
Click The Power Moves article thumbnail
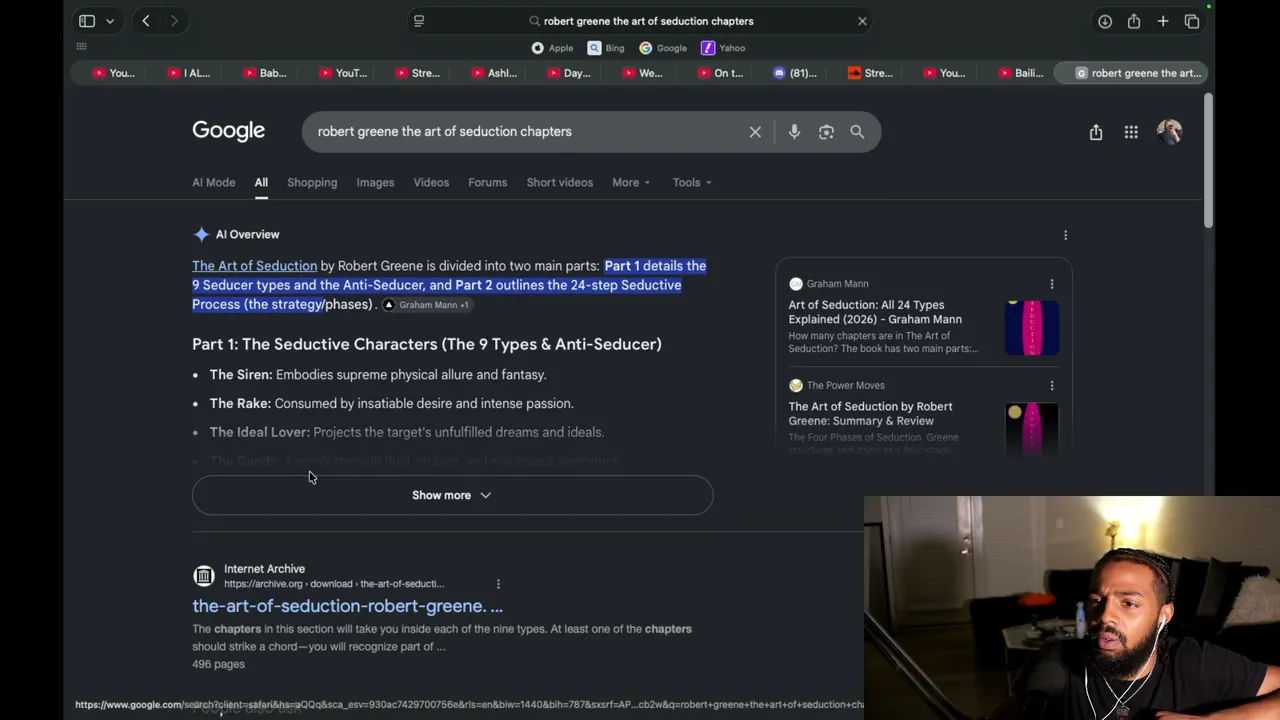coord(1032,427)
